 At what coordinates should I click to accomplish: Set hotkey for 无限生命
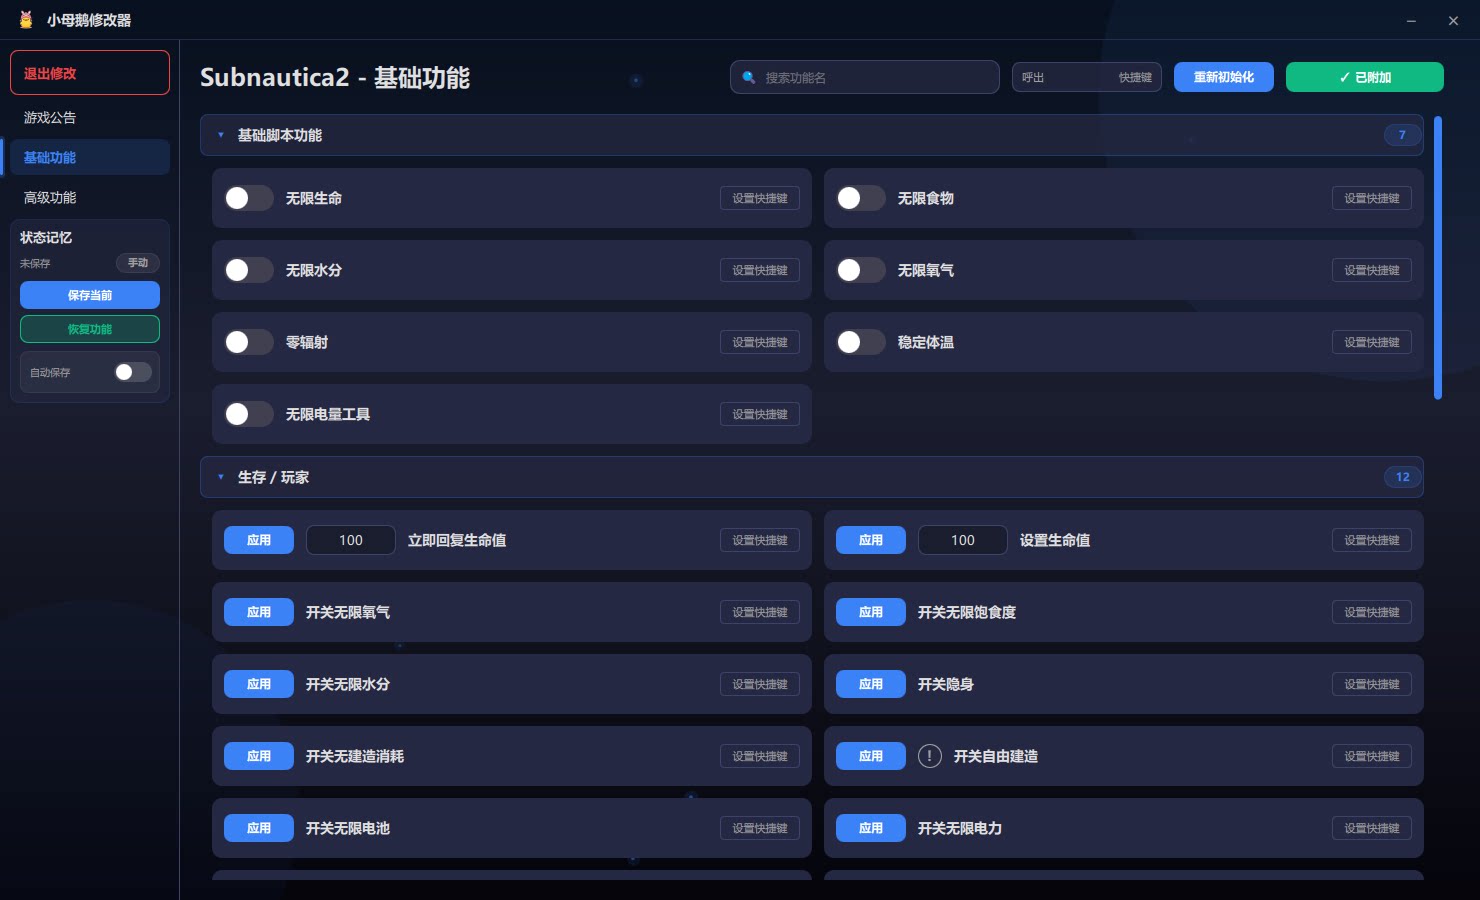760,198
